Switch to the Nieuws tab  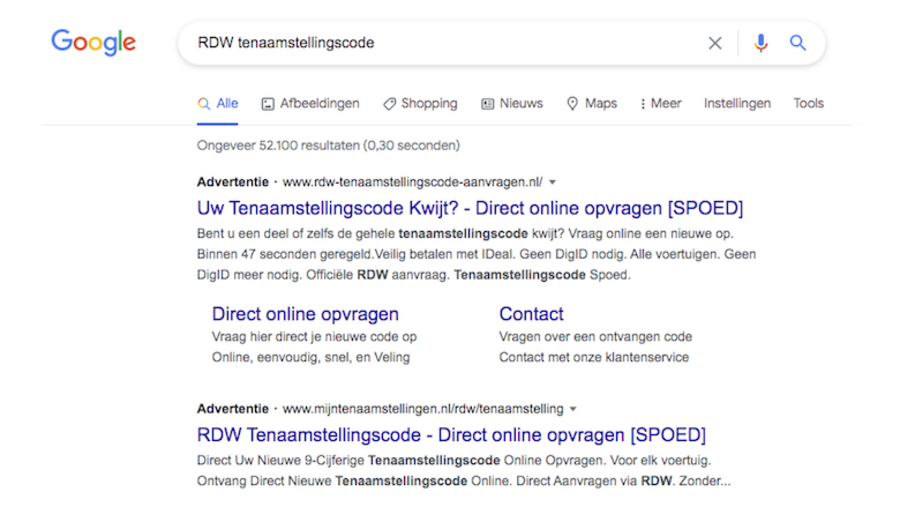[x=512, y=104]
